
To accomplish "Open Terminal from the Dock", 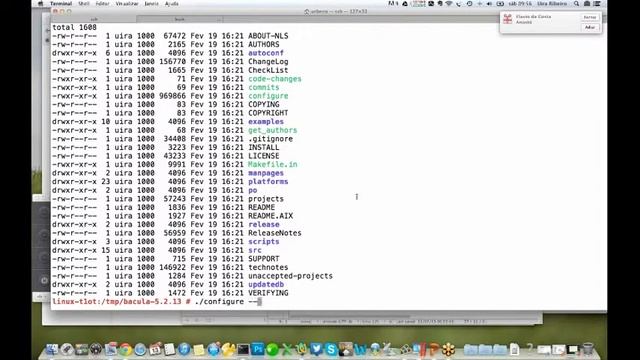I will click(243, 349).
